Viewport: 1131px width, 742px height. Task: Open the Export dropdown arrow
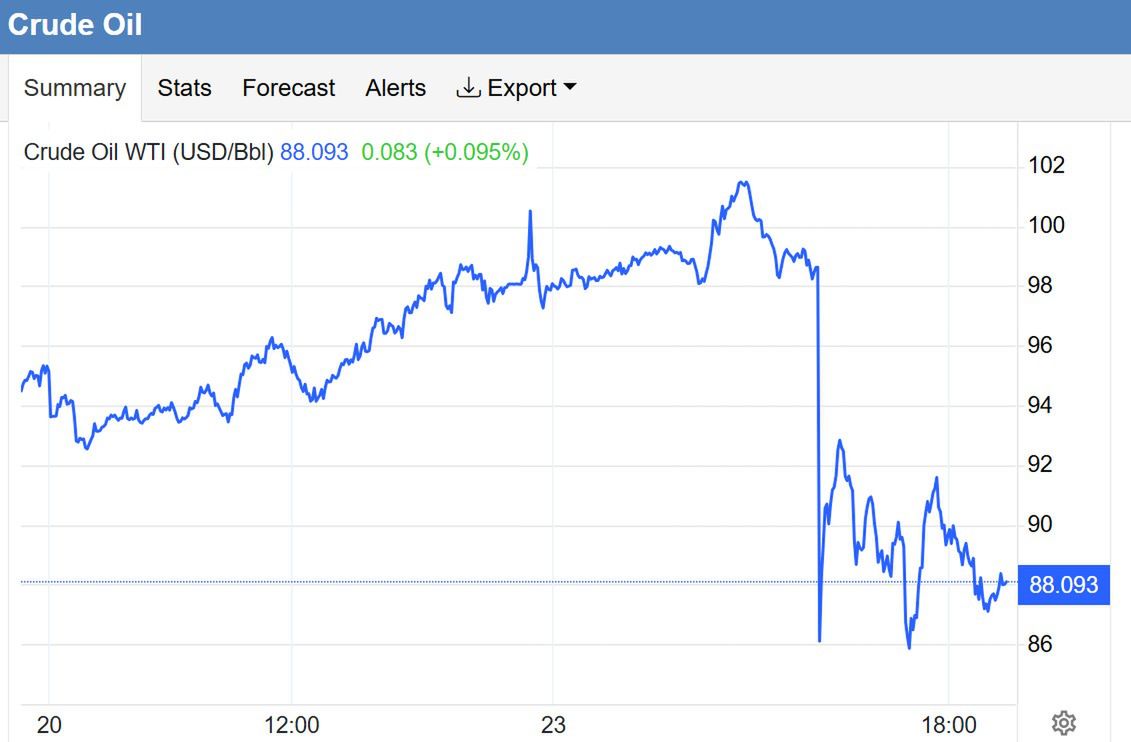coord(572,88)
